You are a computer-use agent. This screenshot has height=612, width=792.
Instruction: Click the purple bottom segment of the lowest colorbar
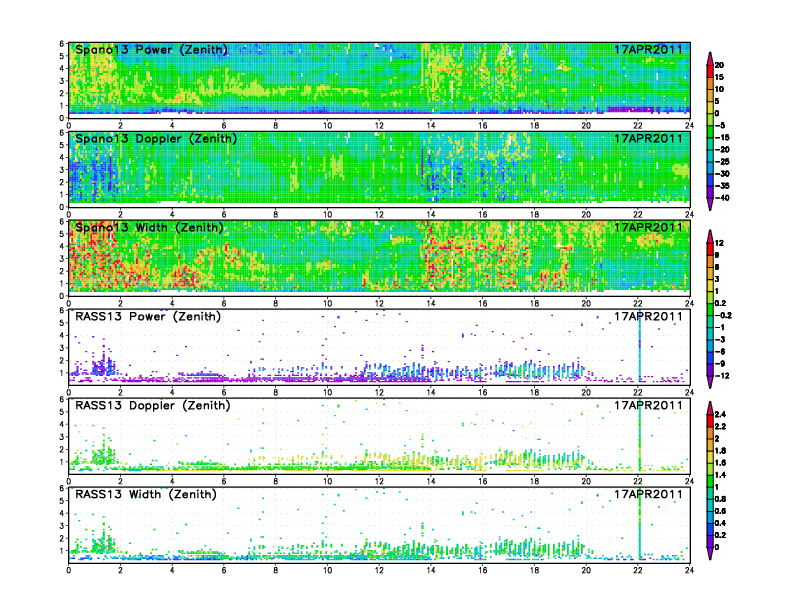point(710,541)
